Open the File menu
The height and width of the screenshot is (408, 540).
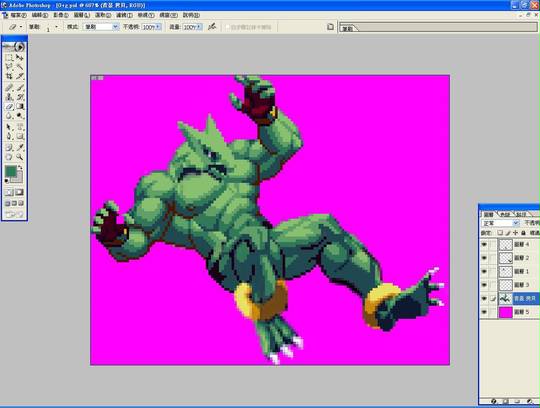[x=18, y=15]
